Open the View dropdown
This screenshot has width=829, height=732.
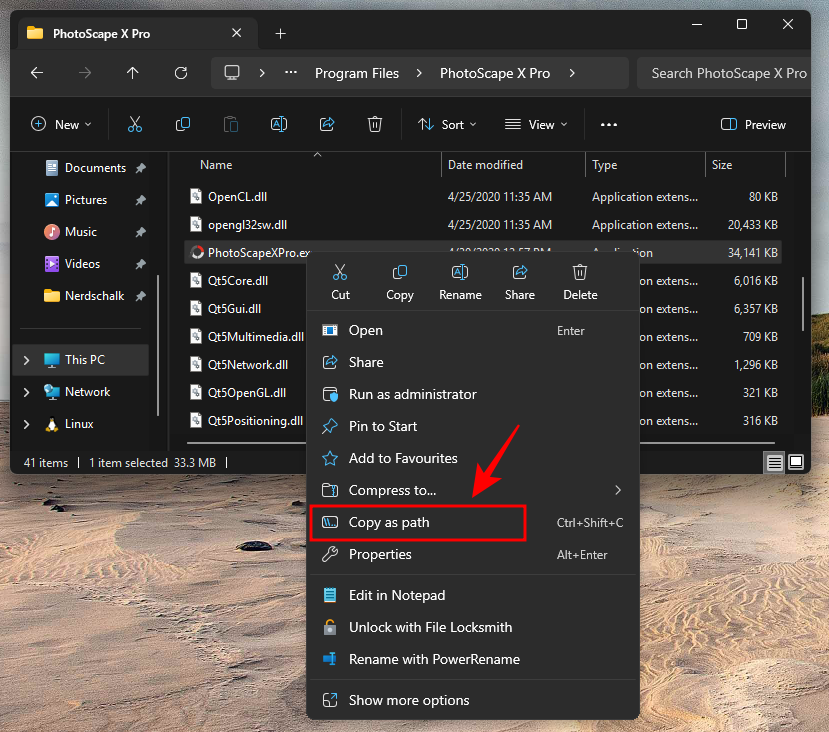pos(536,125)
